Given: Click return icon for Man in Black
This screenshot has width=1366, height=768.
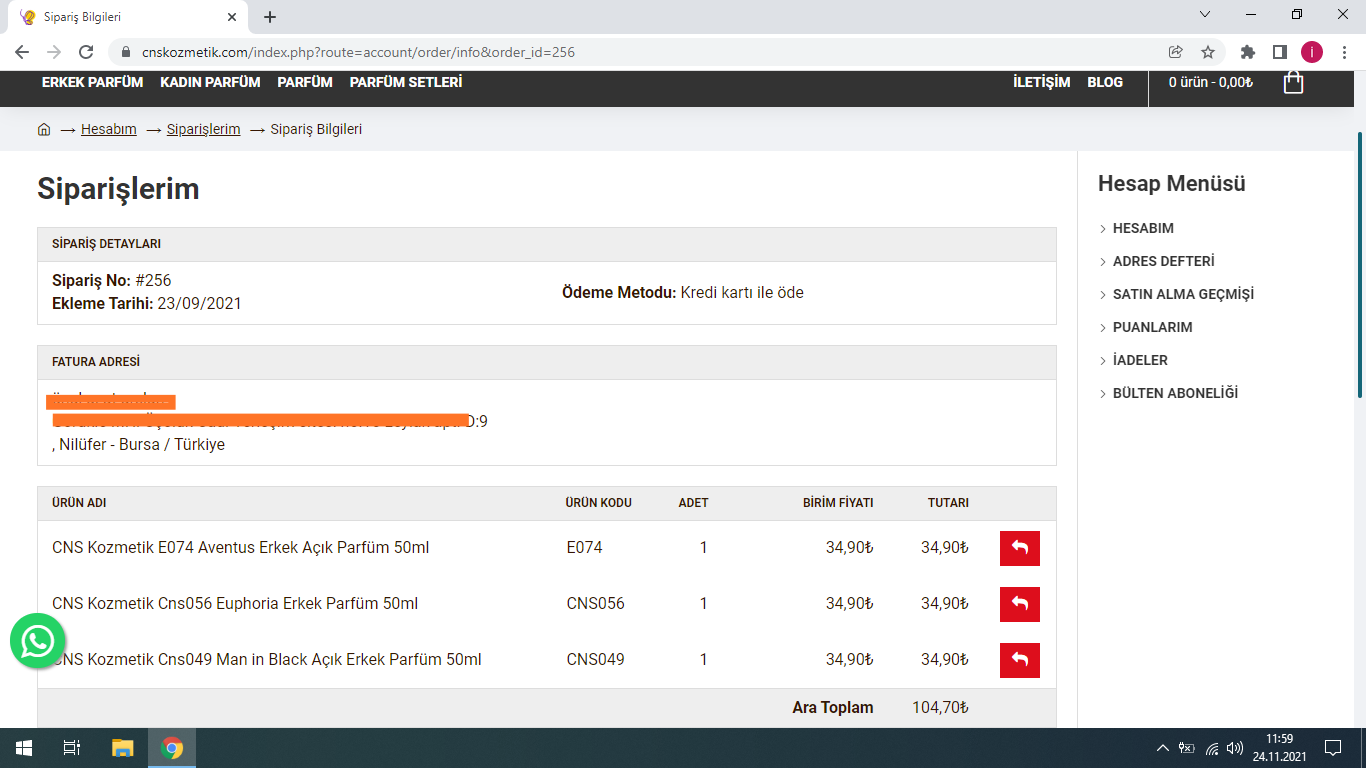Looking at the screenshot, I should tap(1019, 660).
